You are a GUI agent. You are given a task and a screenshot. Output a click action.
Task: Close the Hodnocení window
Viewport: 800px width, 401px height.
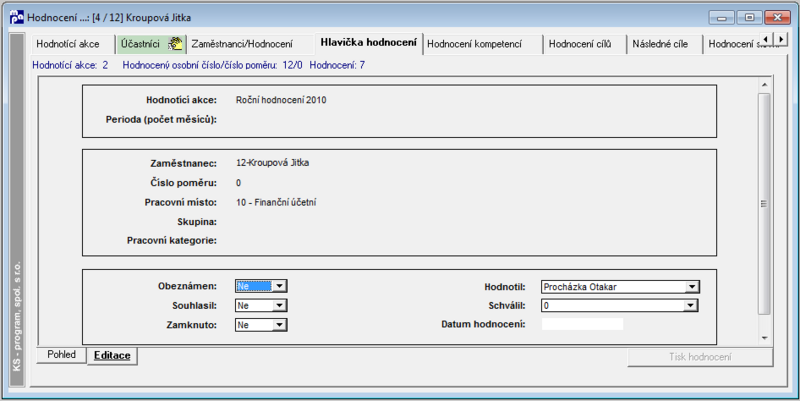777,17
